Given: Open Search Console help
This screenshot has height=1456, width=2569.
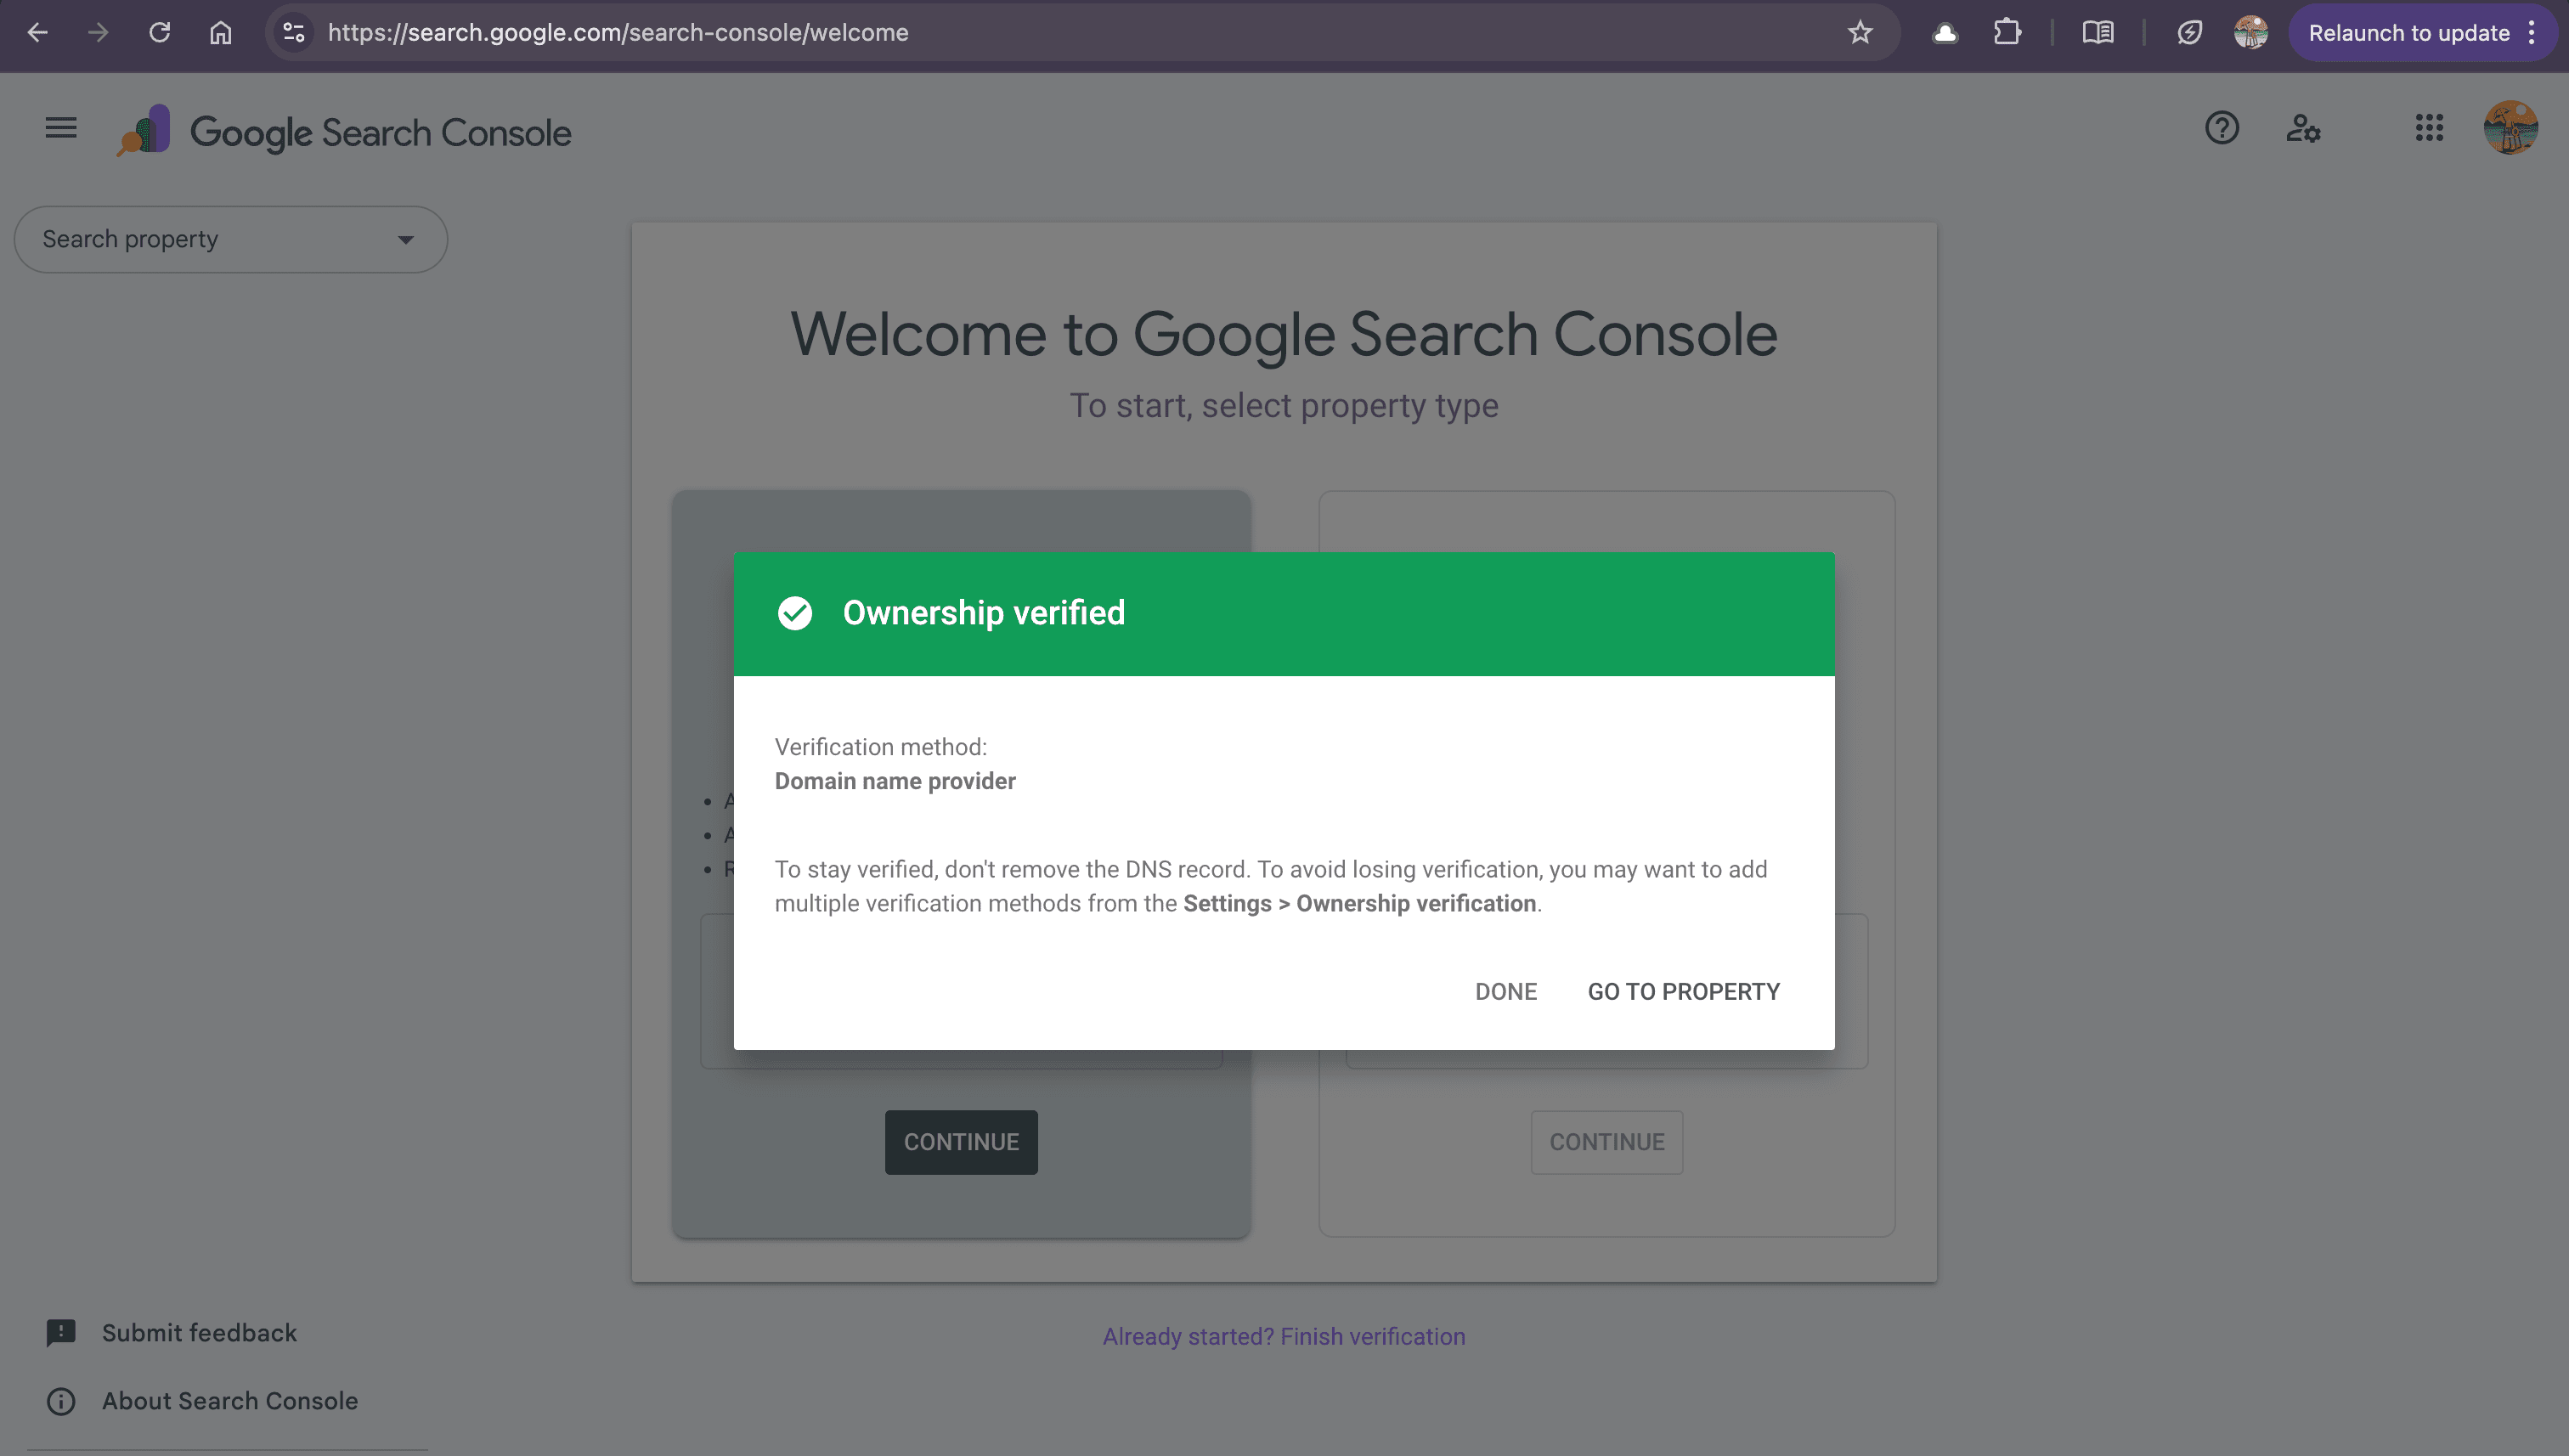Looking at the screenshot, I should tap(2221, 128).
